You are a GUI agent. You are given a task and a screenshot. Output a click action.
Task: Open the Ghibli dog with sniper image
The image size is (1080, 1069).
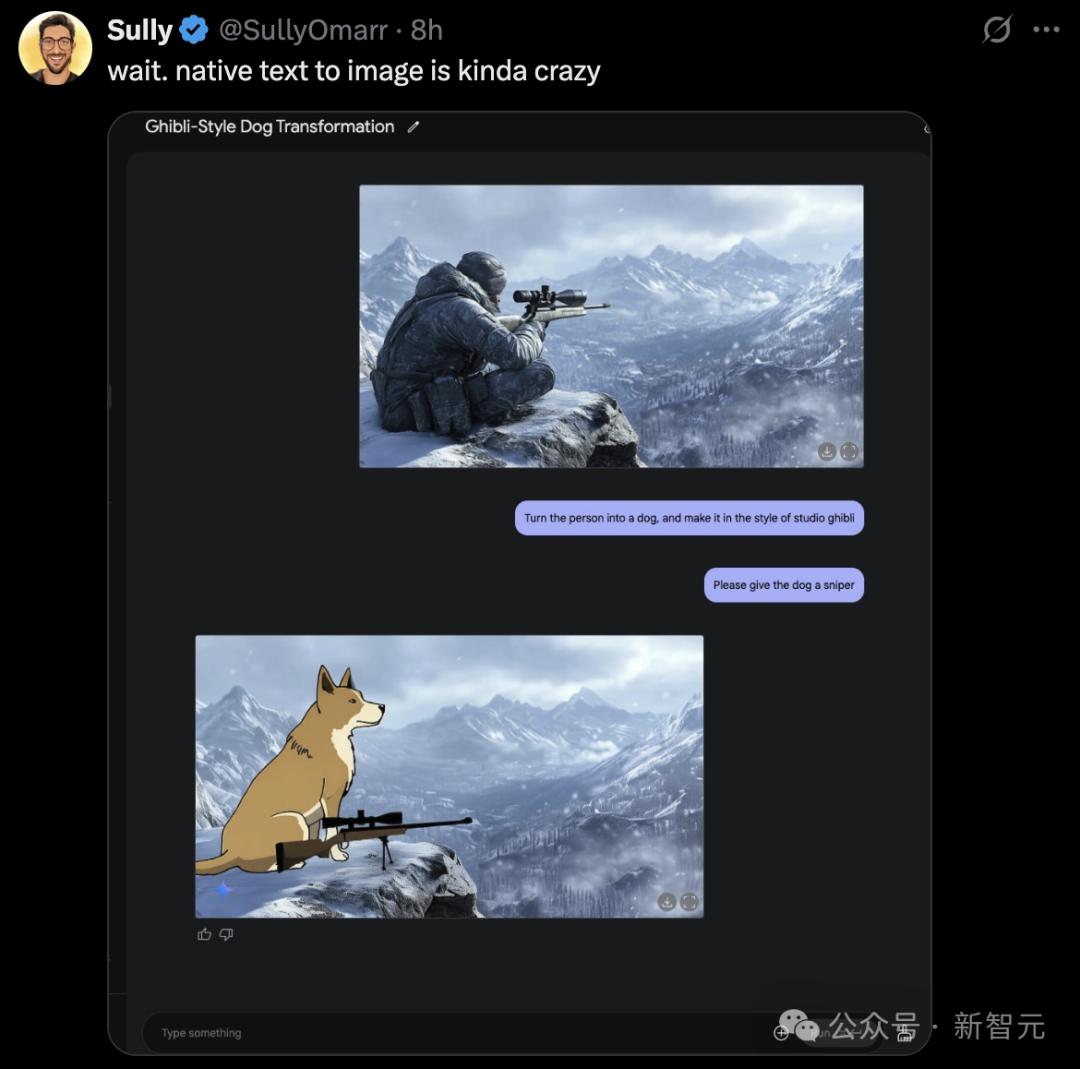tap(449, 776)
